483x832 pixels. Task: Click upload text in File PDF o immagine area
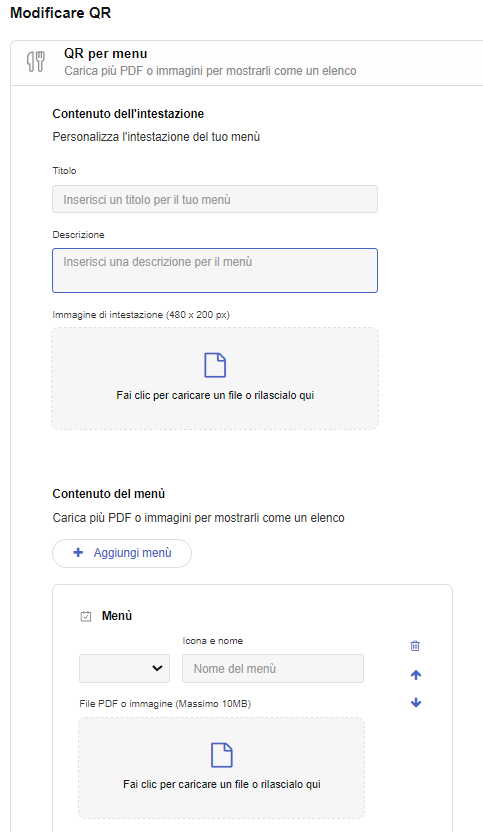[222, 784]
